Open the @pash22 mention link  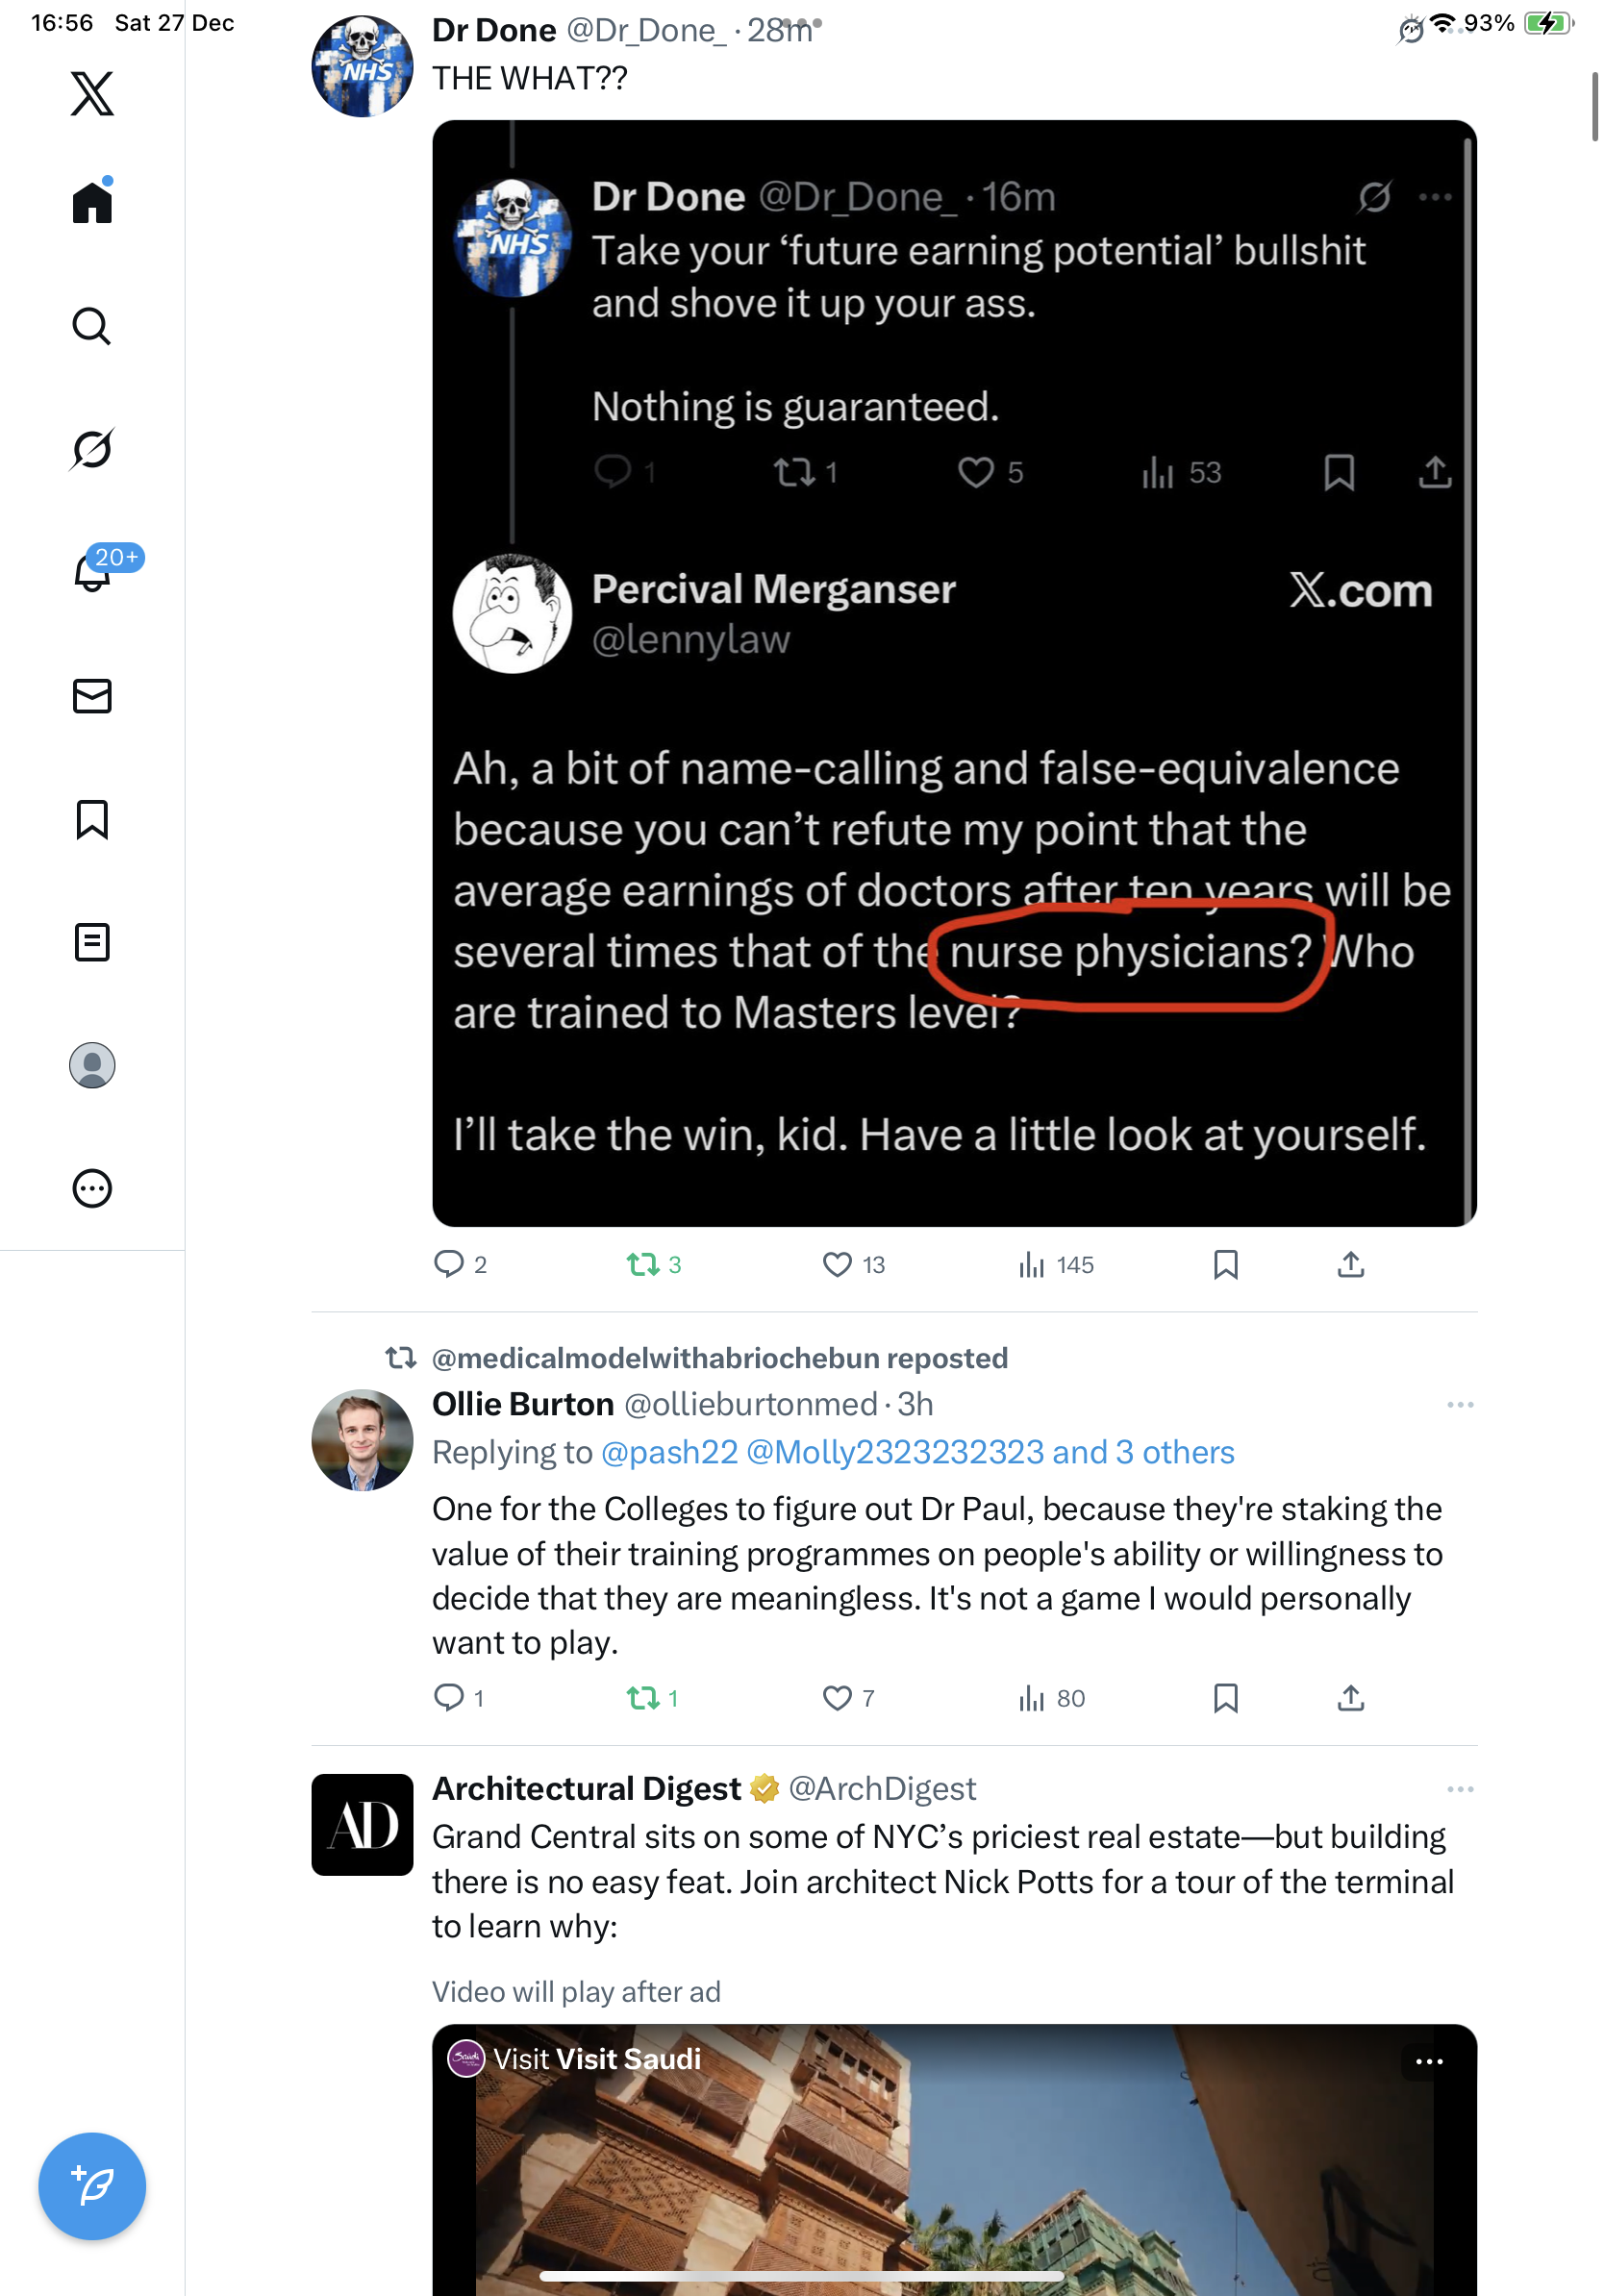point(669,1452)
